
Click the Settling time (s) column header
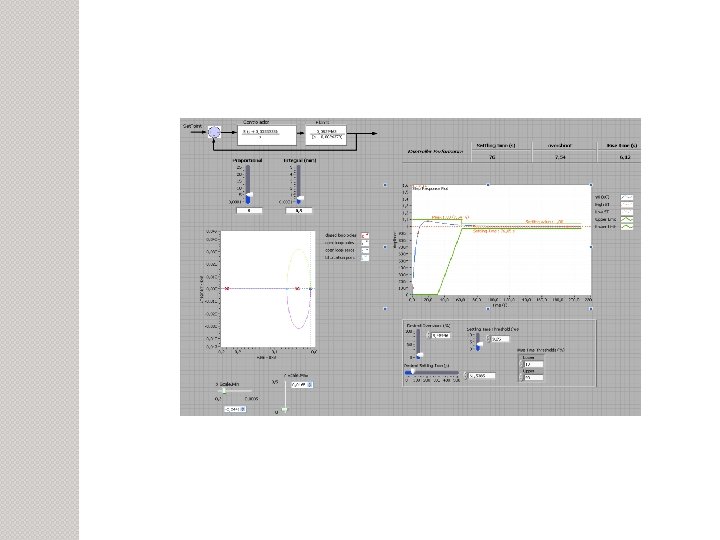(x=496, y=146)
